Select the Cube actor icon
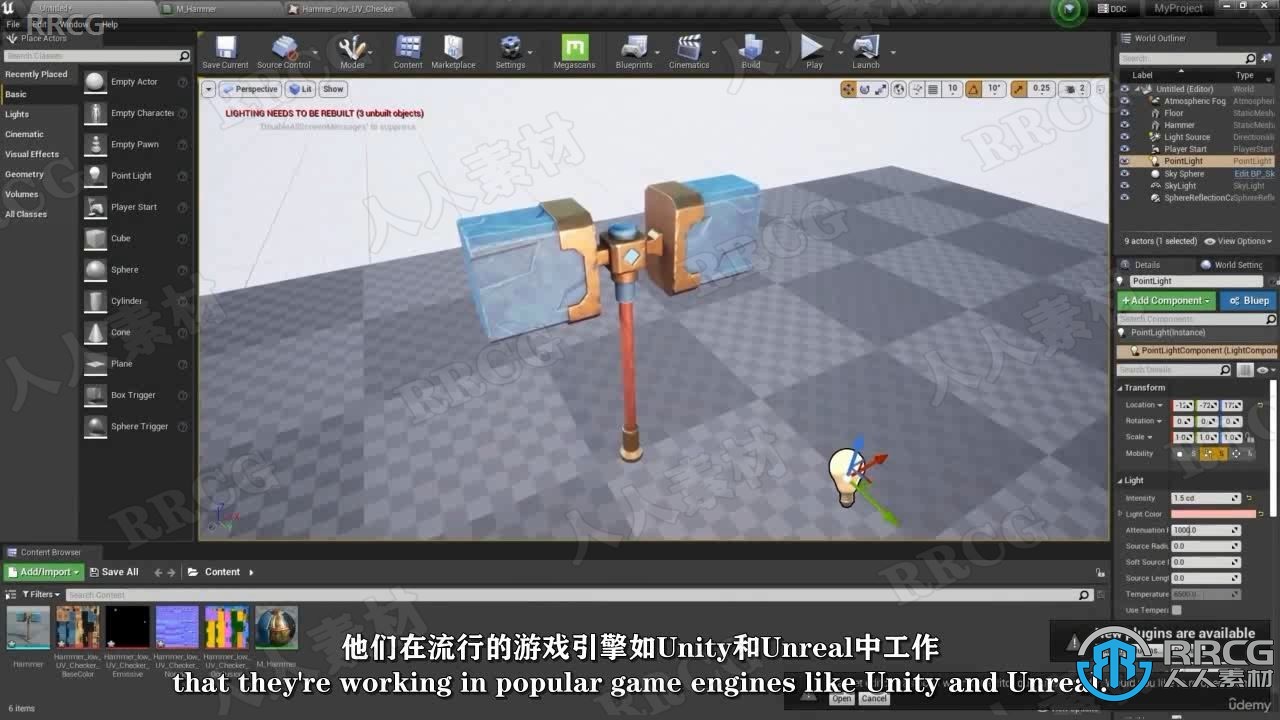Viewport: 1280px width, 720px height. (95, 238)
